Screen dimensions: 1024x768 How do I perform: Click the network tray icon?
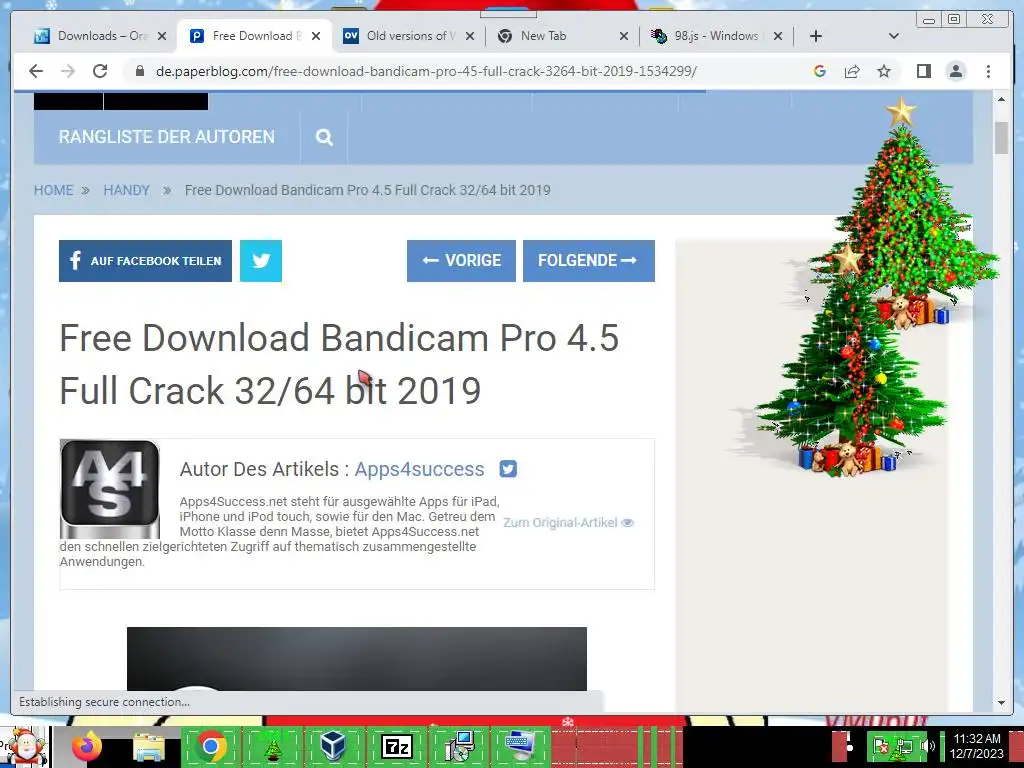tap(904, 746)
